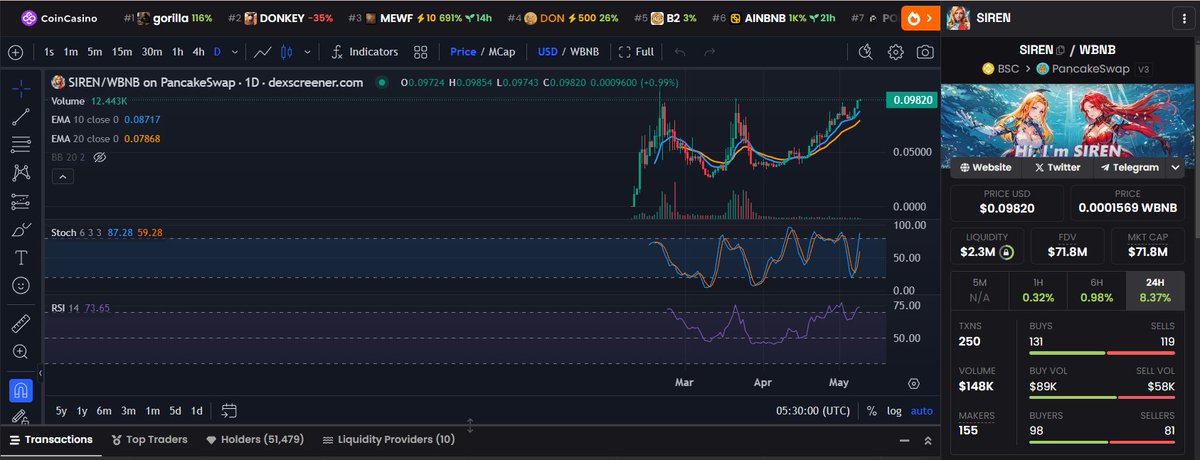Undo the last chart action
This screenshot has width=1200, height=460.
tap(680, 52)
